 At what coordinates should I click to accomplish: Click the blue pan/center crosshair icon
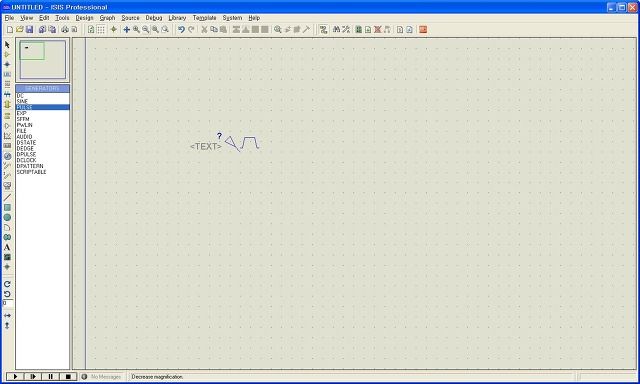pos(127,29)
